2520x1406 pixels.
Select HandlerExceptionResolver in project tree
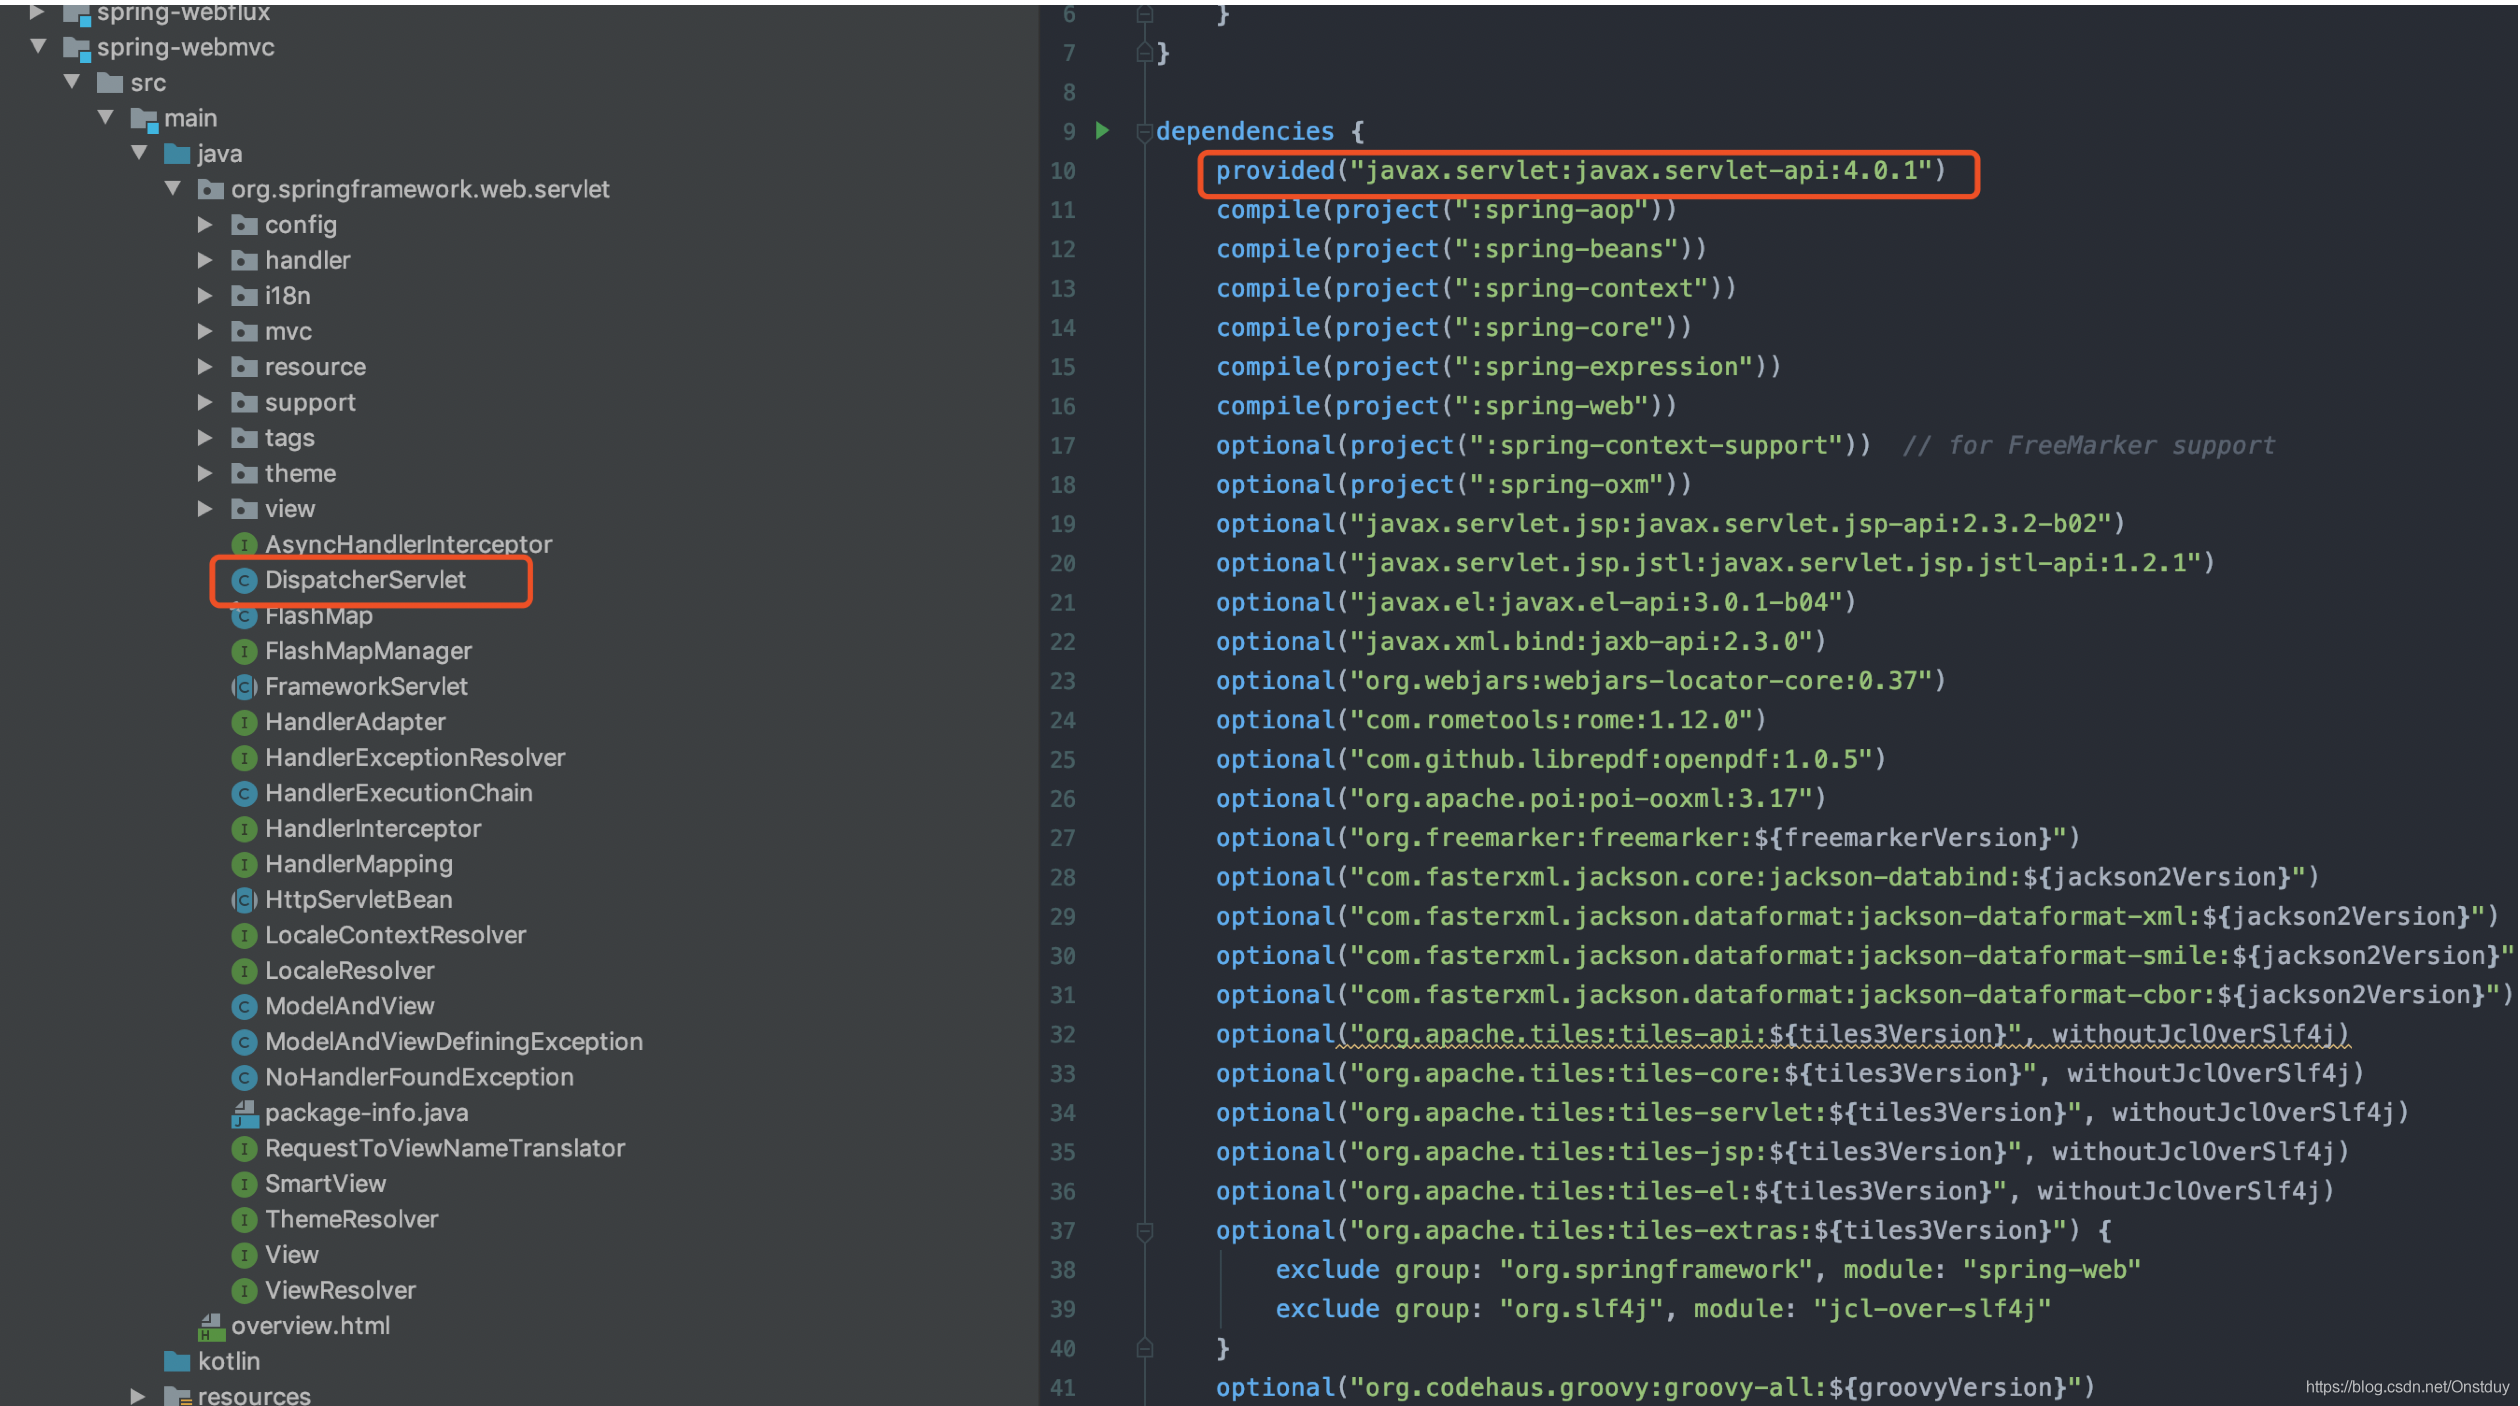click(x=415, y=757)
